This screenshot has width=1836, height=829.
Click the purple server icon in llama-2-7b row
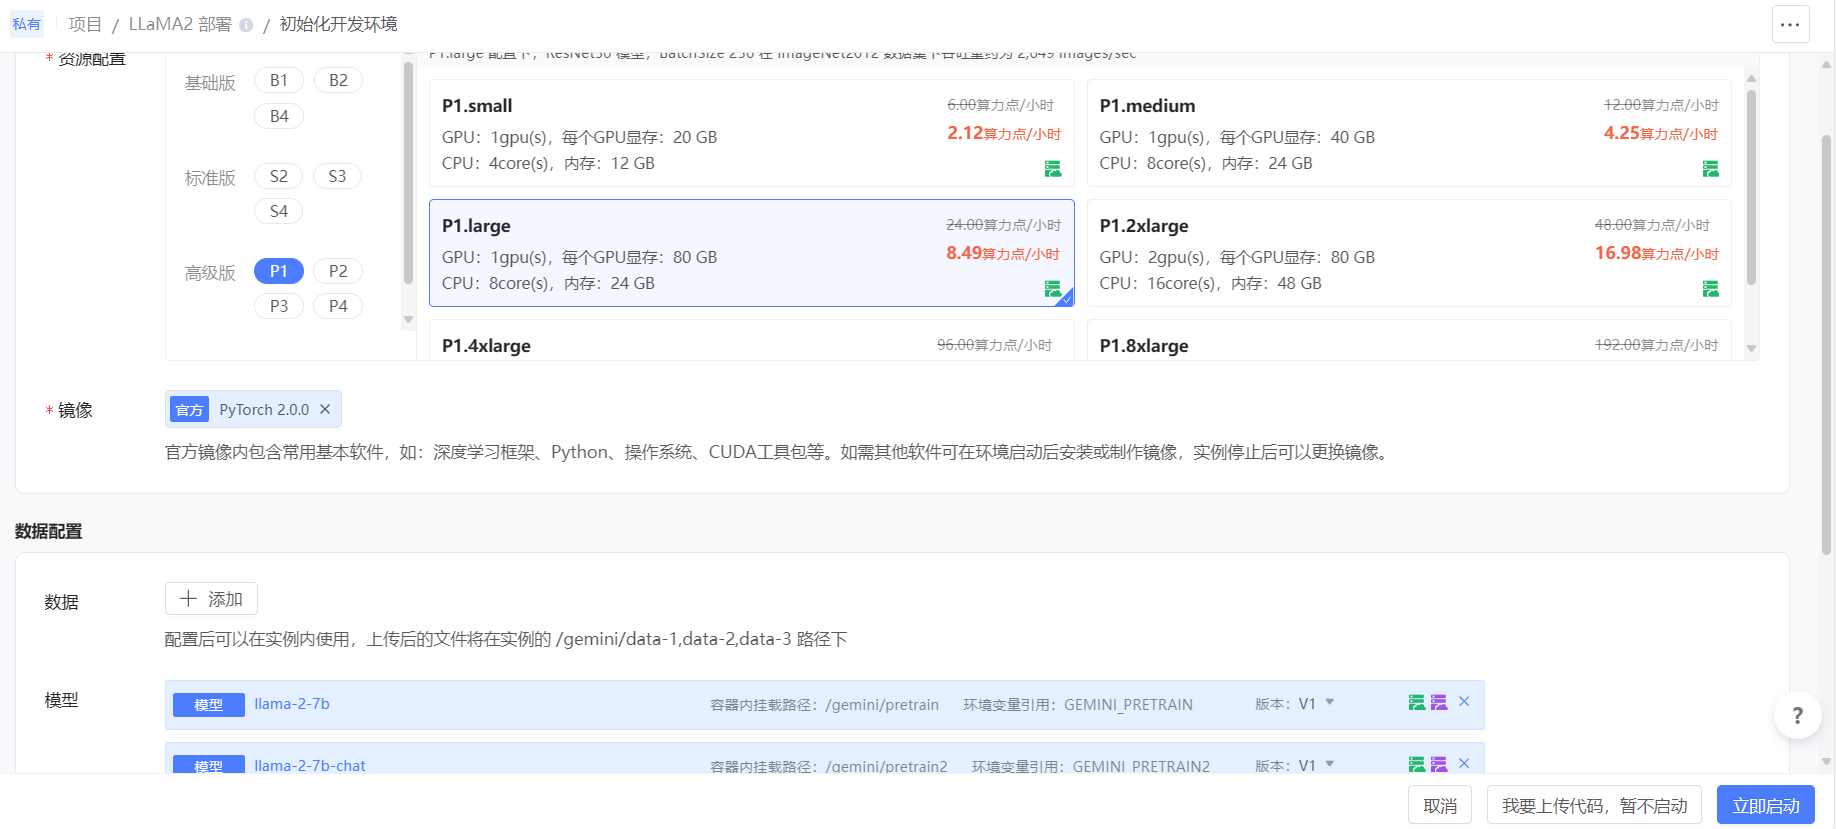pyautogui.click(x=1439, y=703)
